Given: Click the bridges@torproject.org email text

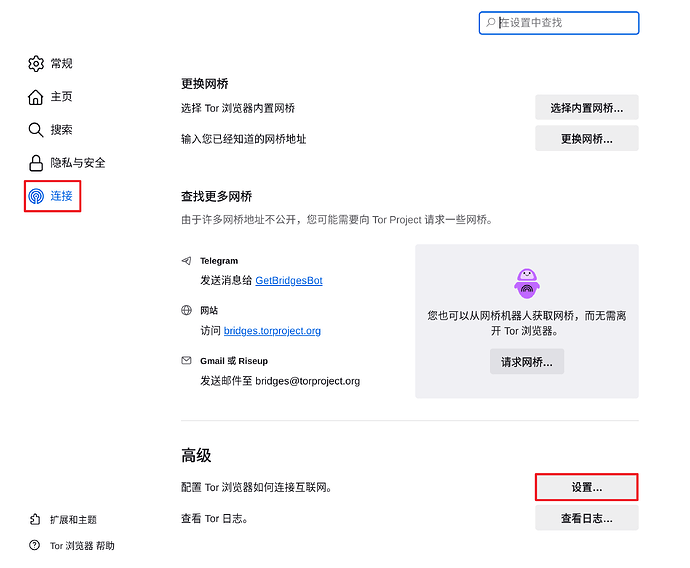Looking at the screenshot, I should click(x=308, y=381).
